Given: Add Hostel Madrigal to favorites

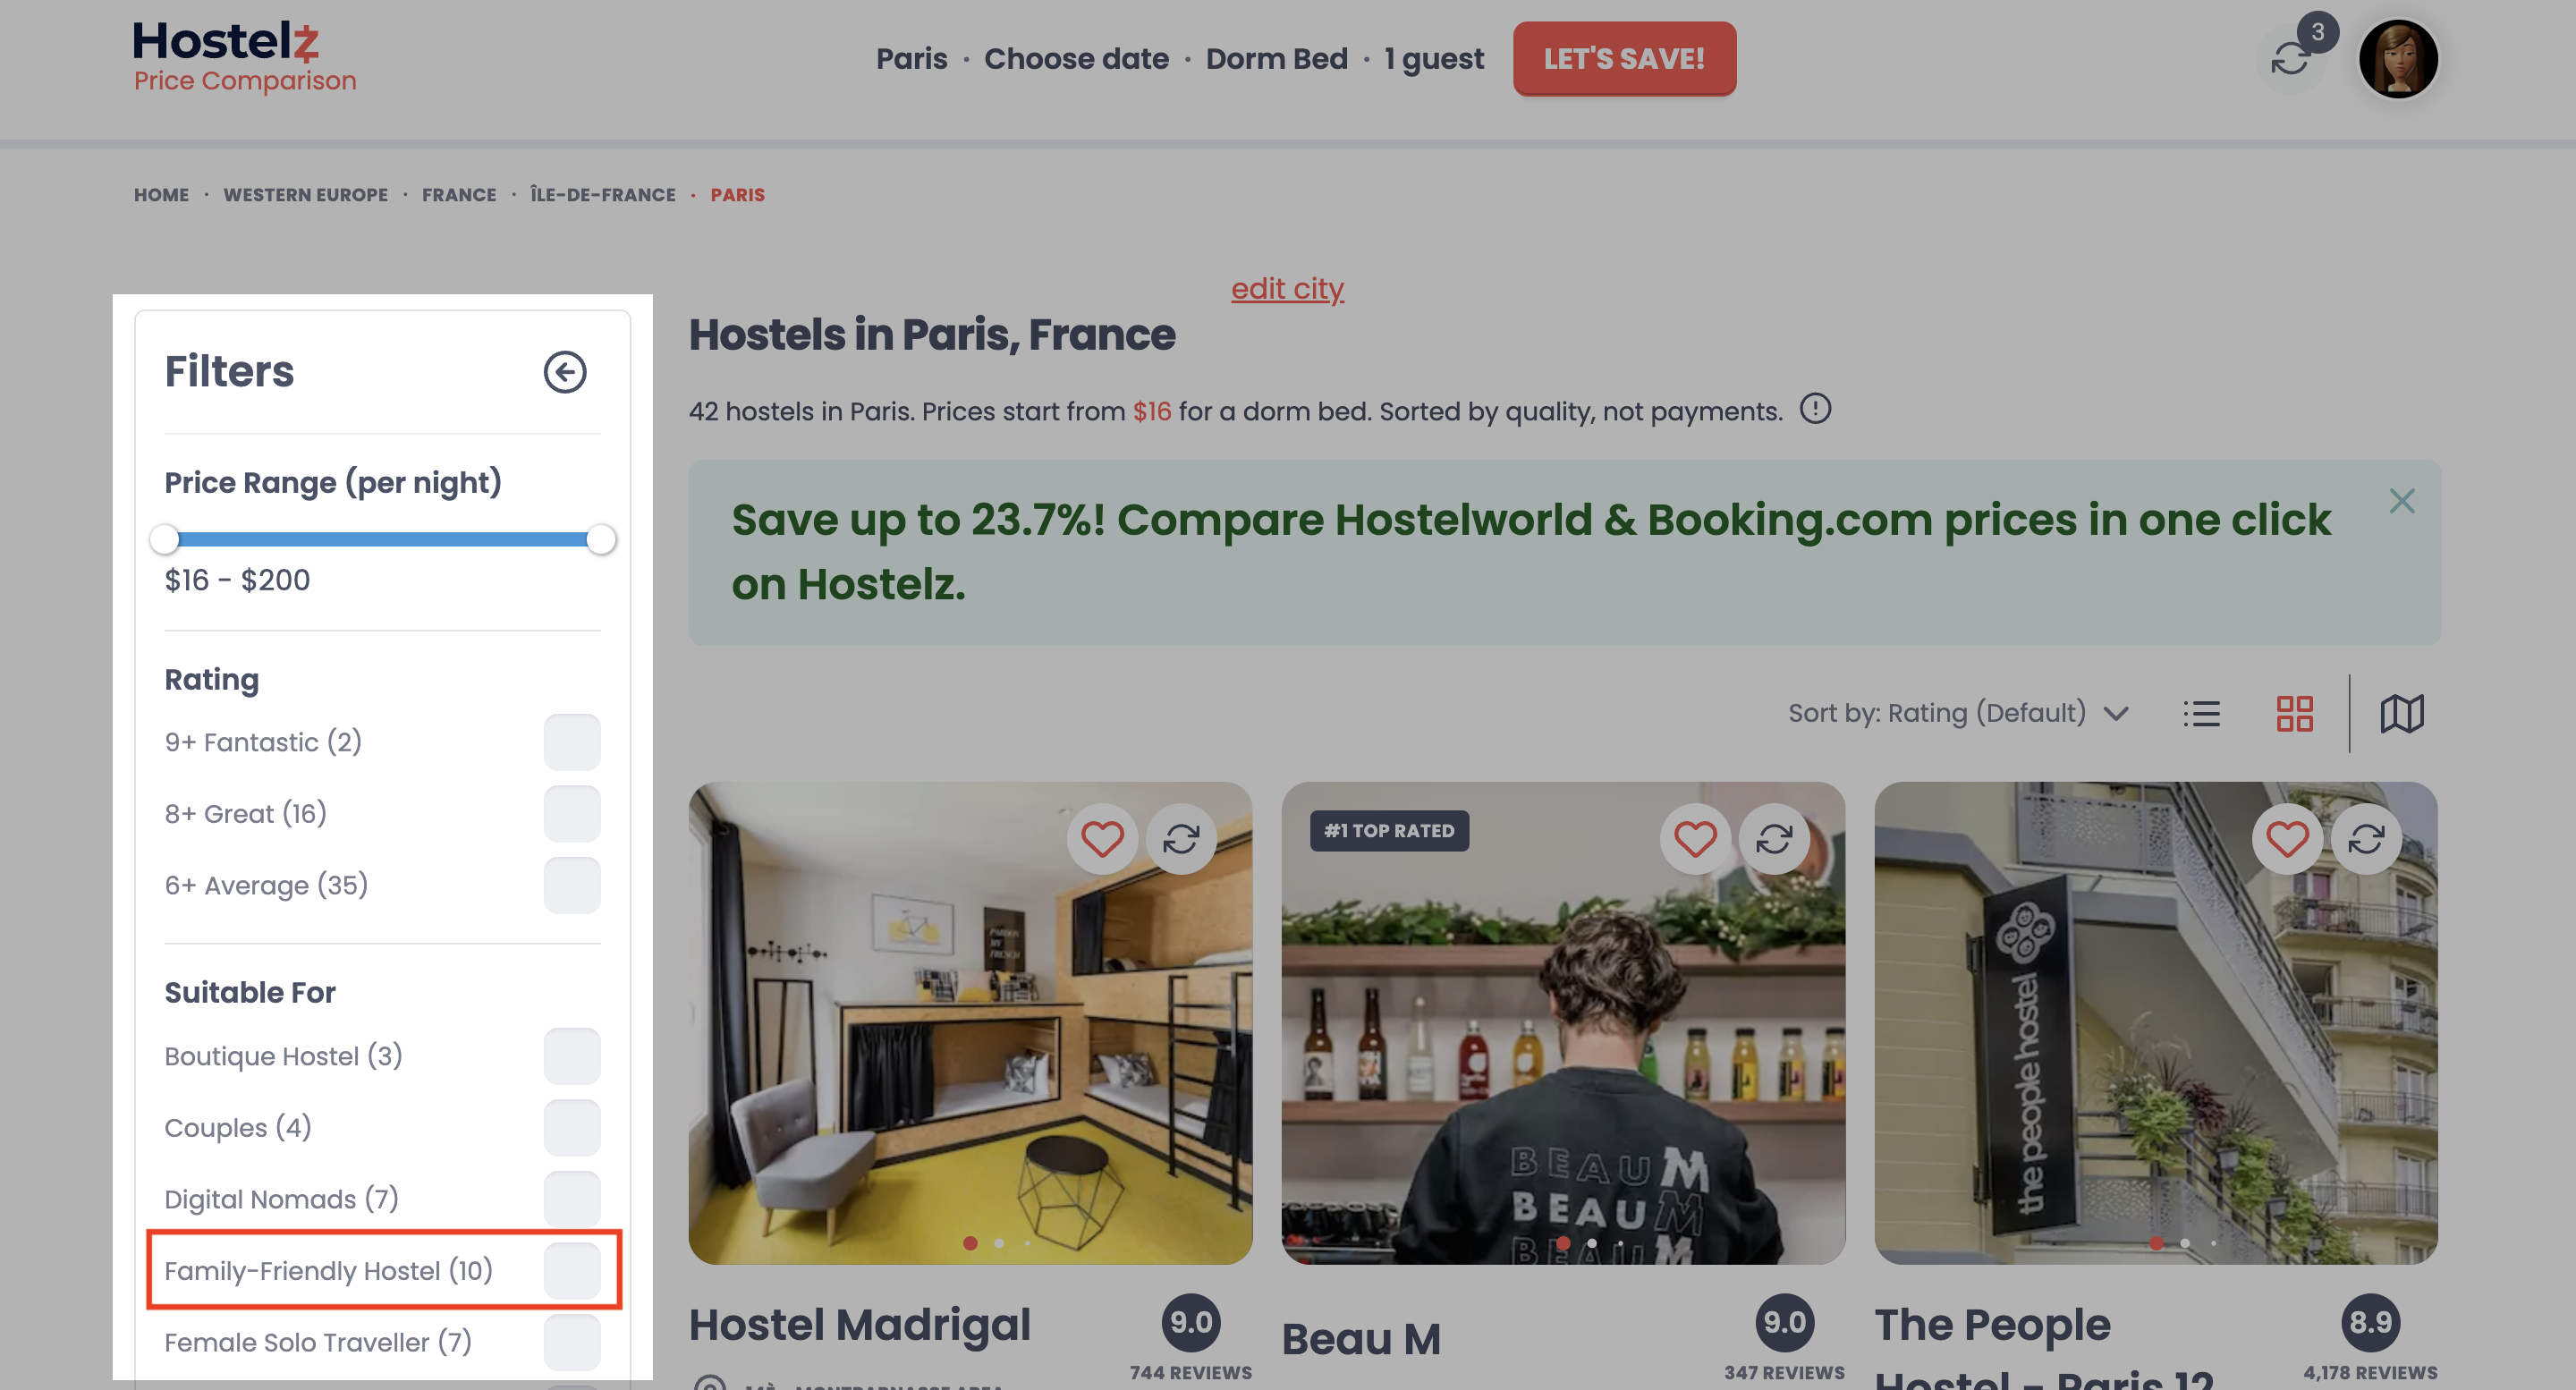Looking at the screenshot, I should pyautogui.click(x=1102, y=839).
